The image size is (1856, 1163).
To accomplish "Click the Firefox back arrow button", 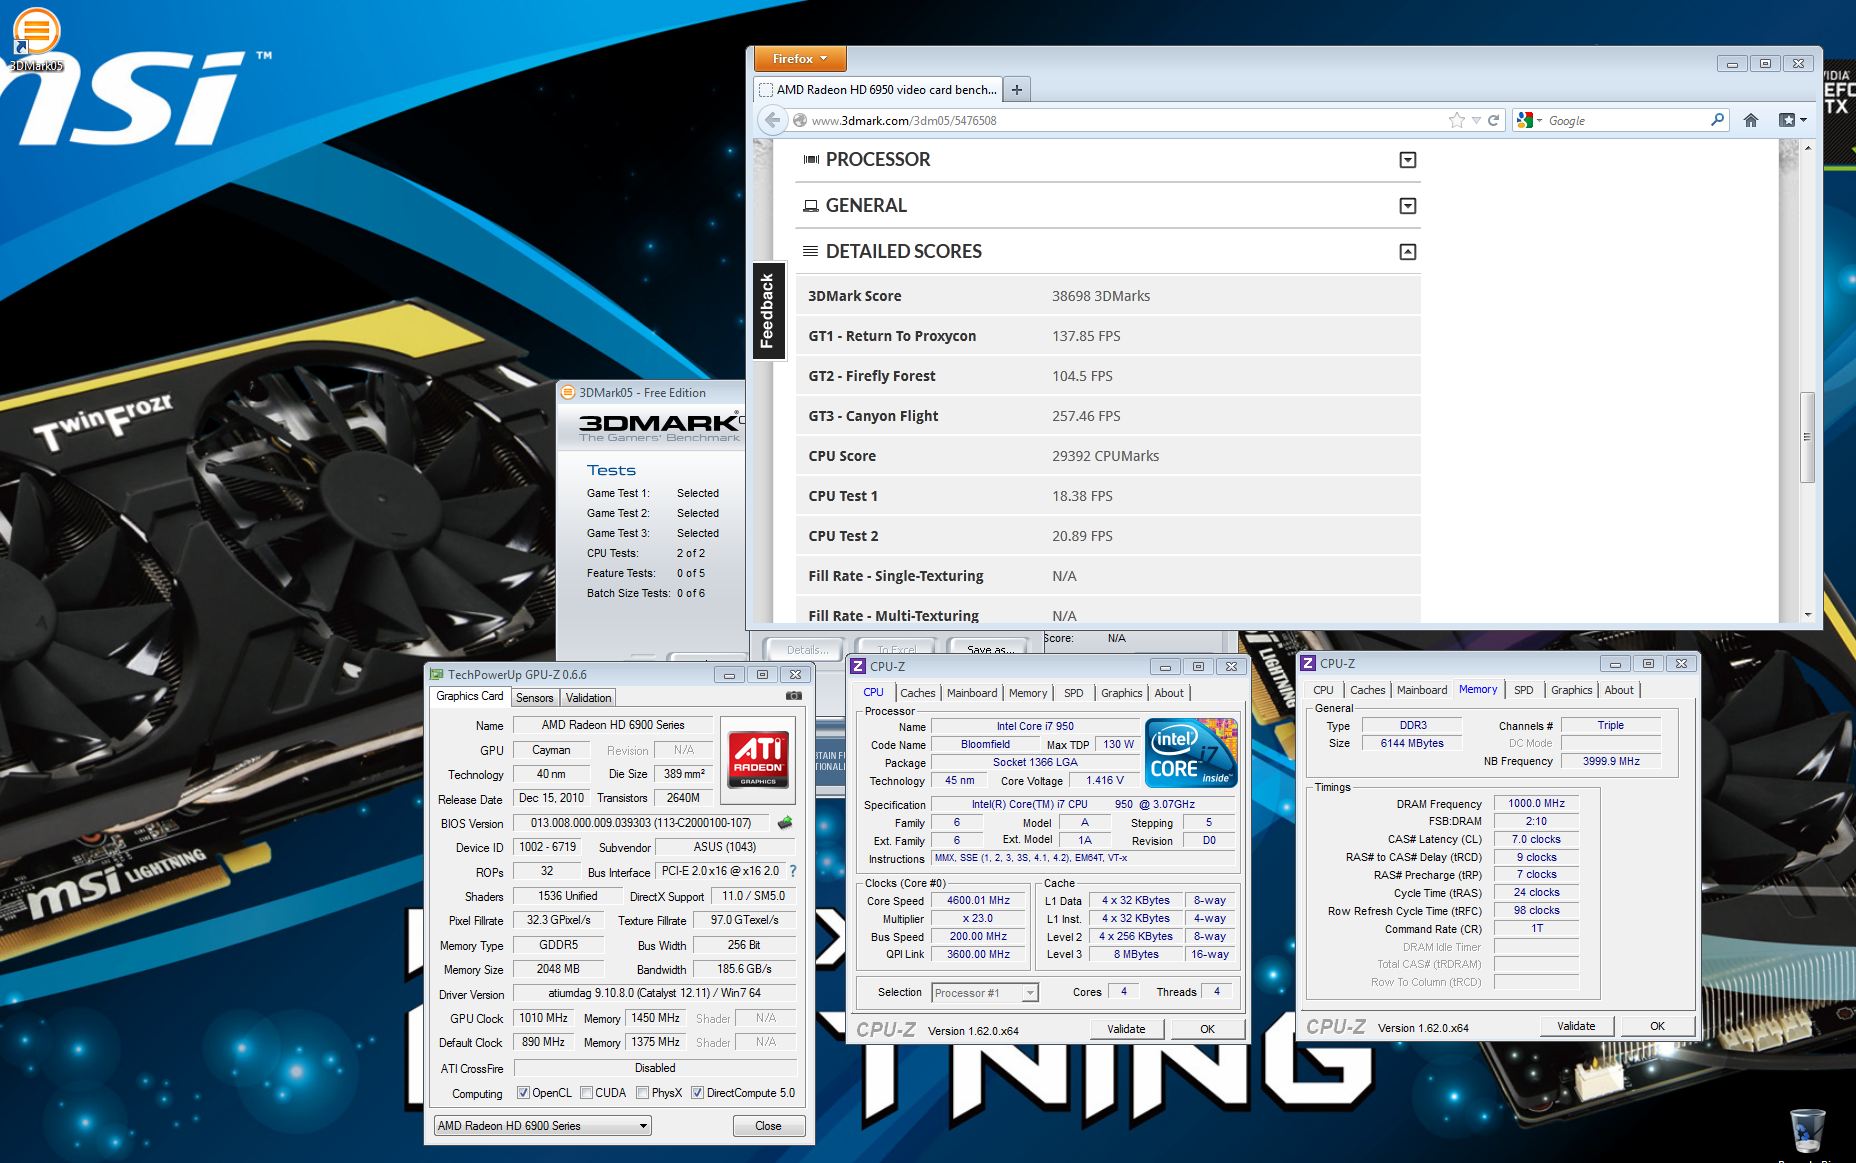I will pos(772,120).
